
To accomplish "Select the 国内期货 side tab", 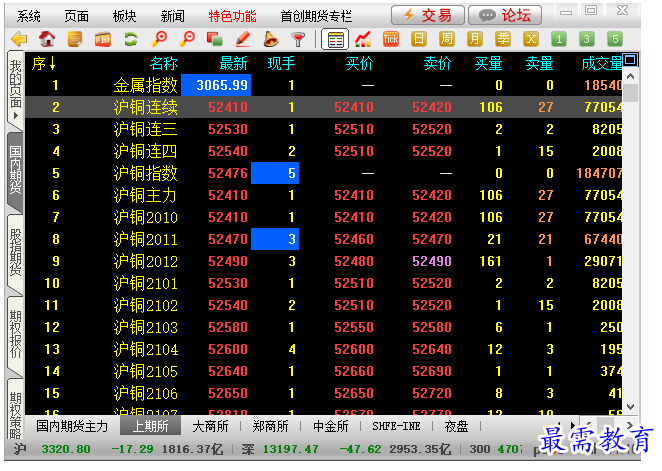I will (16, 170).
